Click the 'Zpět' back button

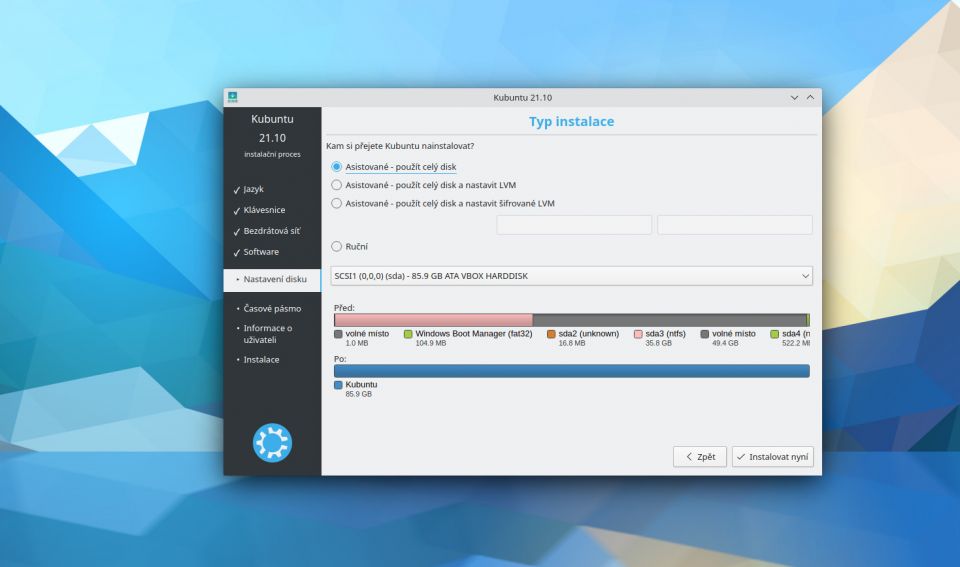coord(700,457)
